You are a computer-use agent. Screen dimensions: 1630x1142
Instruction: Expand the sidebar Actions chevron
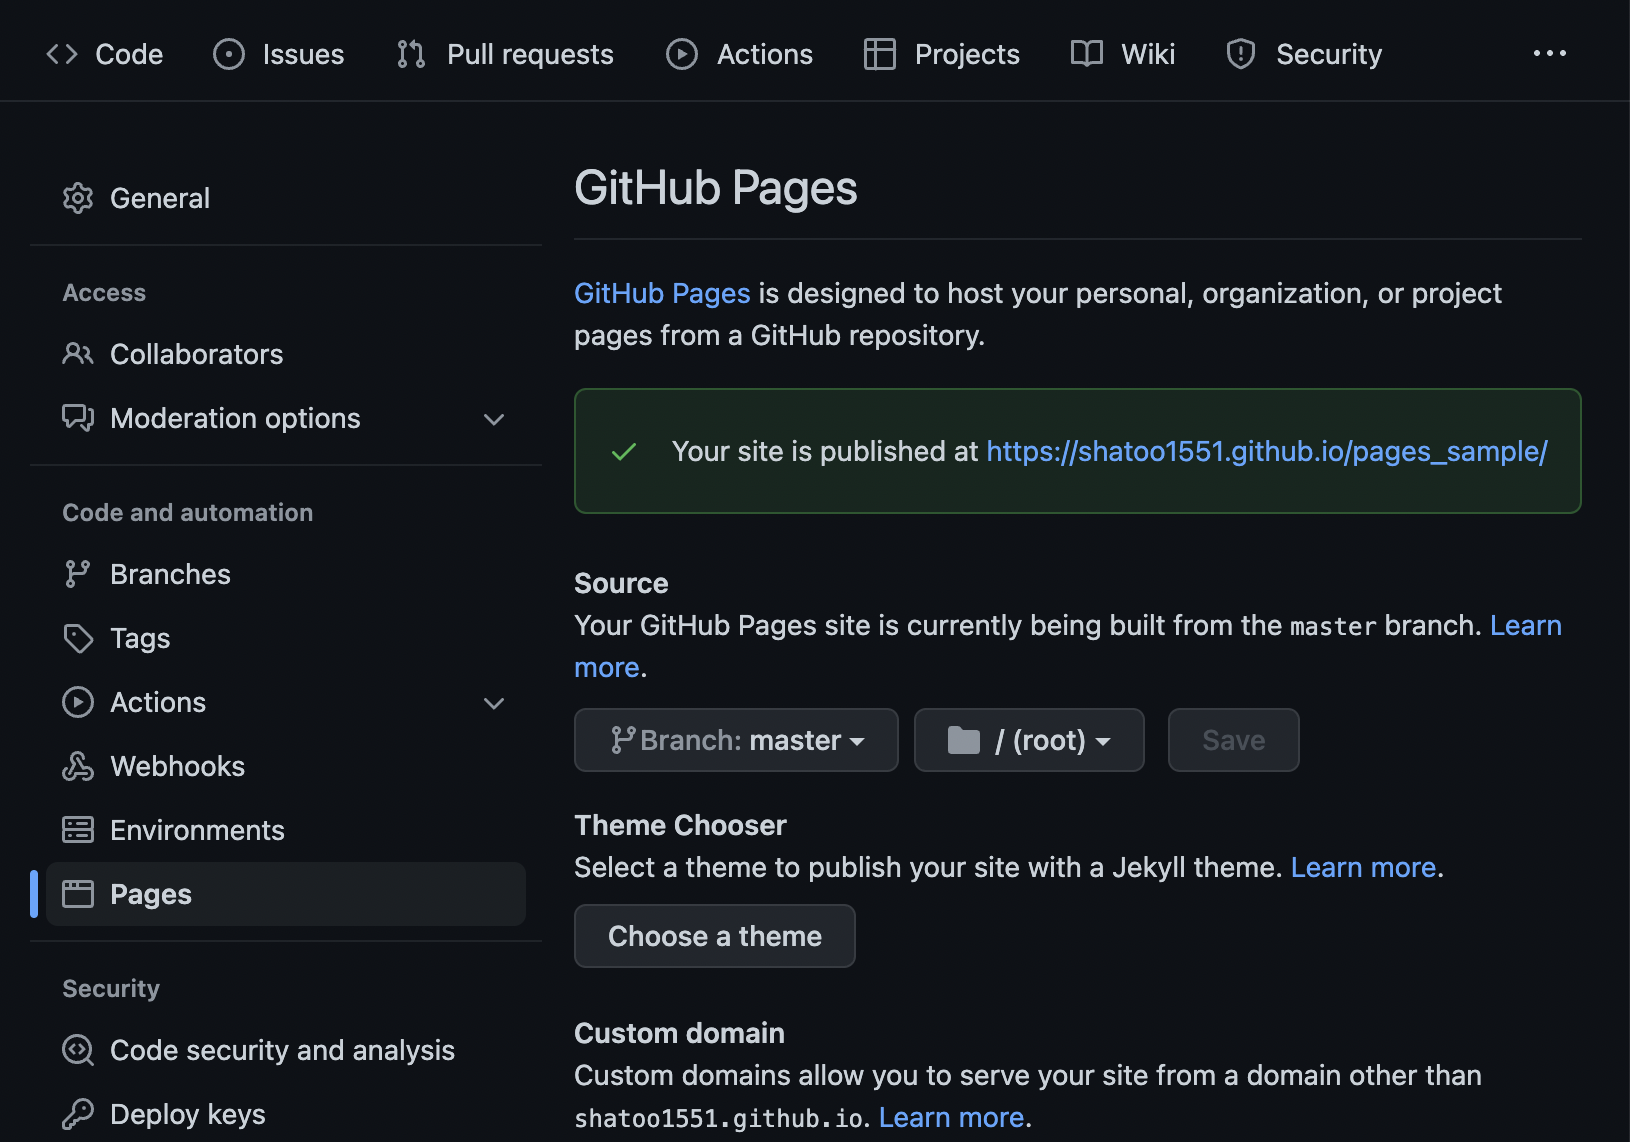[494, 703]
